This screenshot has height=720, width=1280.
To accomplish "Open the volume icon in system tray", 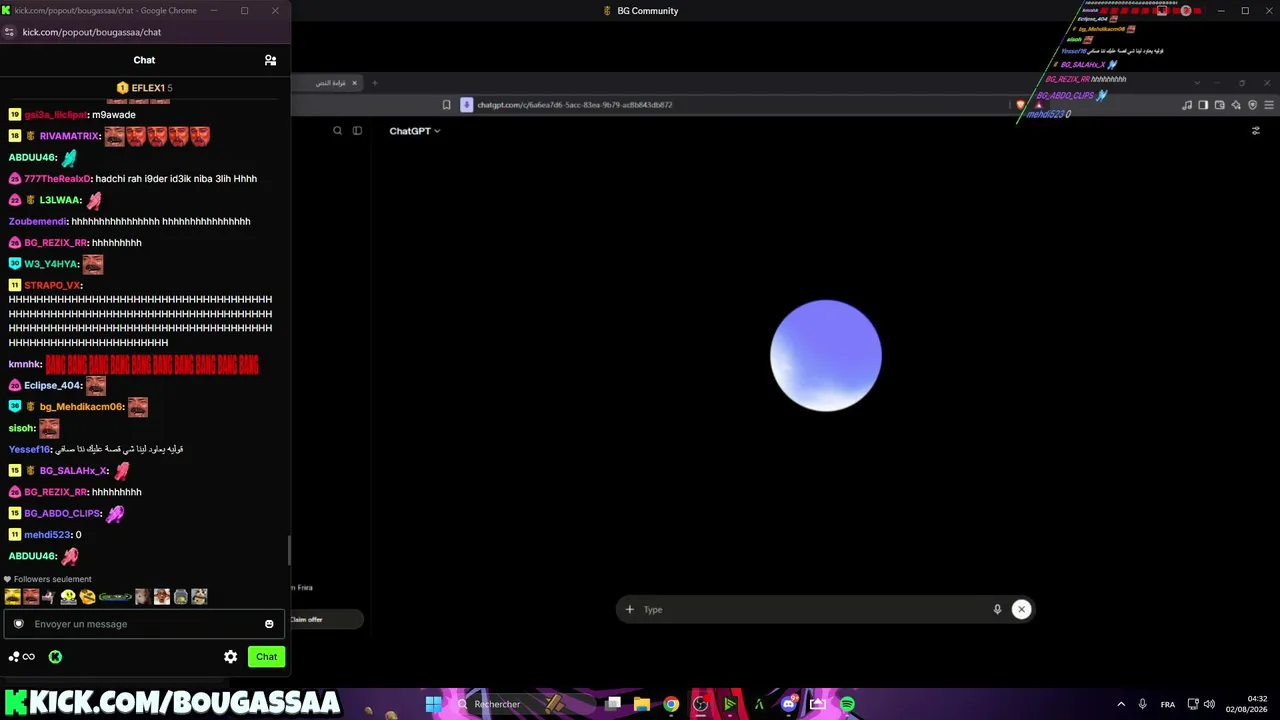I will tap(1209, 704).
